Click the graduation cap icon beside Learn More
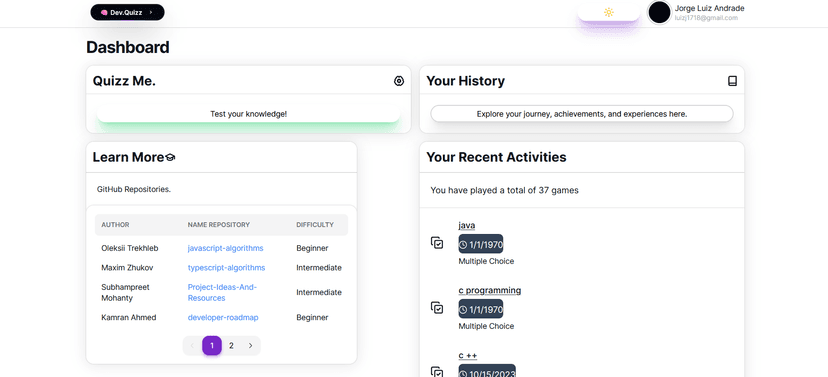828x377 pixels. point(170,157)
